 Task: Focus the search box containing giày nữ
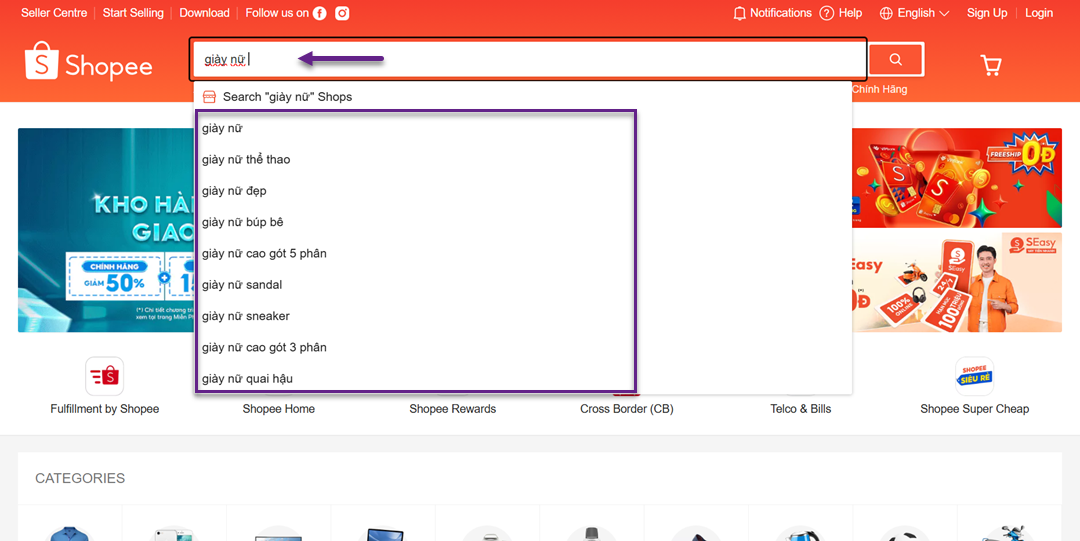pos(528,59)
